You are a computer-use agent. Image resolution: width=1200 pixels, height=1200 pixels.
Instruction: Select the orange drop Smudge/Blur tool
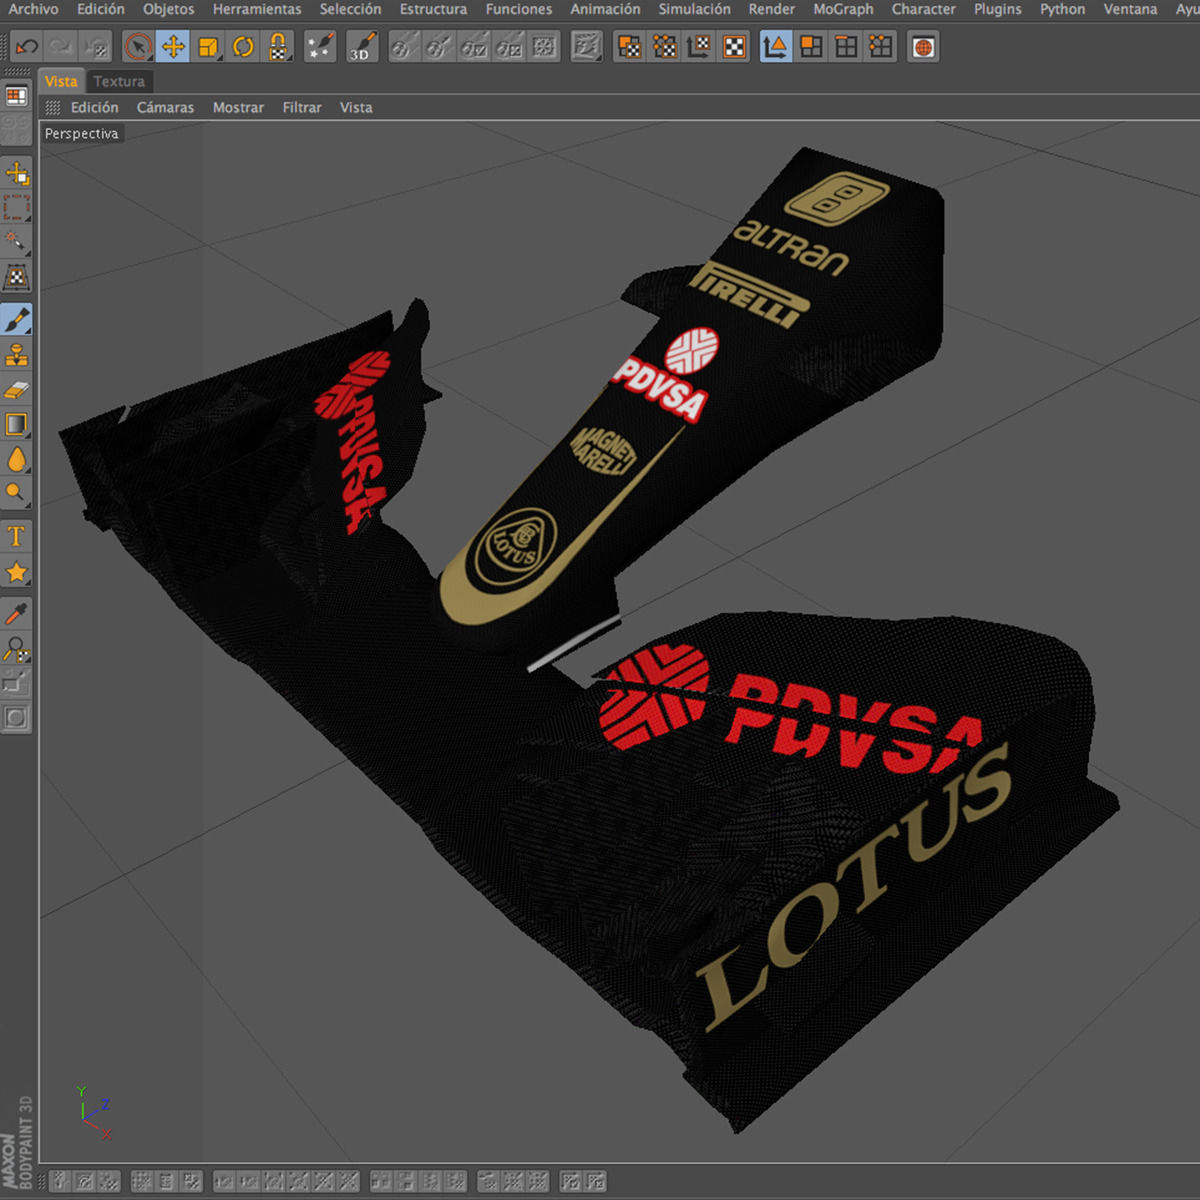tap(17, 459)
